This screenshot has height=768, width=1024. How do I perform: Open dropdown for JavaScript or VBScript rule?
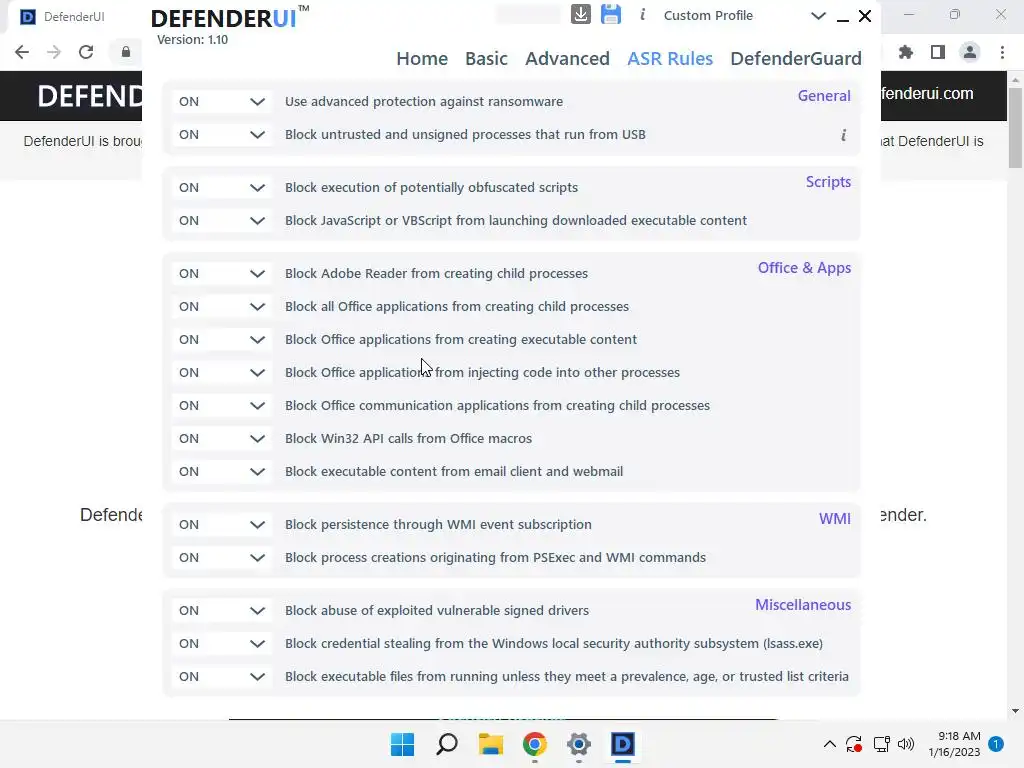(221, 221)
